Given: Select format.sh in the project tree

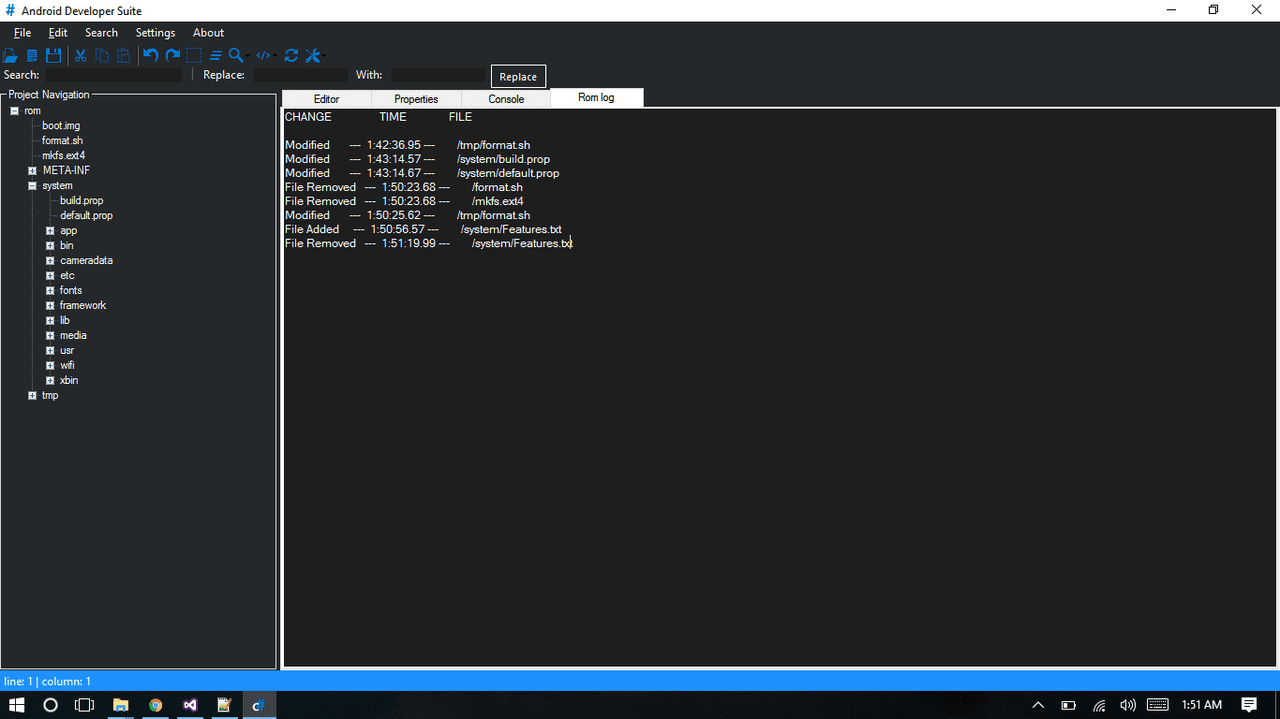Looking at the screenshot, I should point(62,141).
